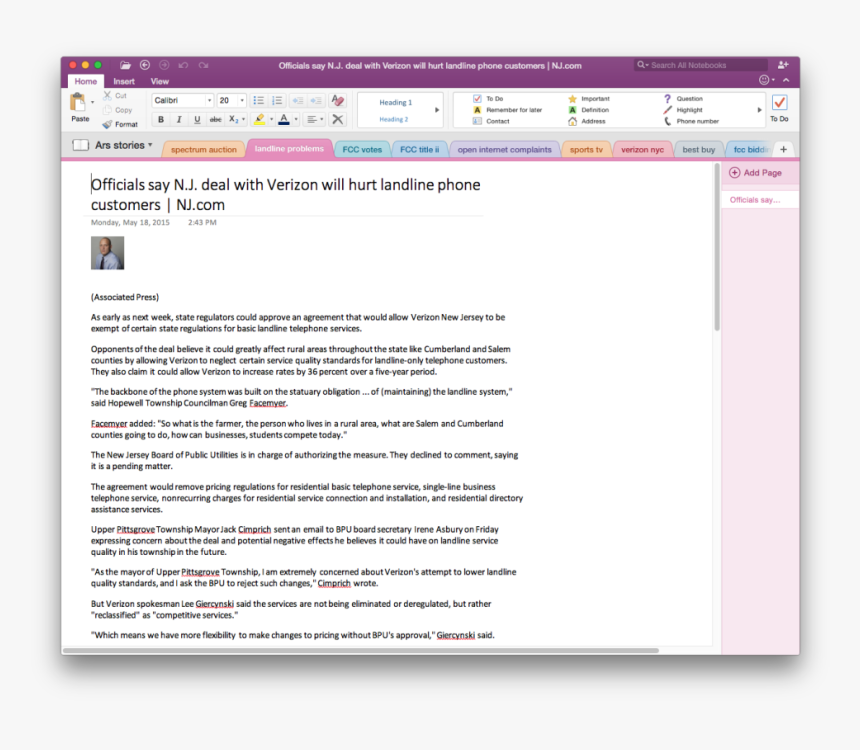Click the share notebook person icon

click(783, 65)
